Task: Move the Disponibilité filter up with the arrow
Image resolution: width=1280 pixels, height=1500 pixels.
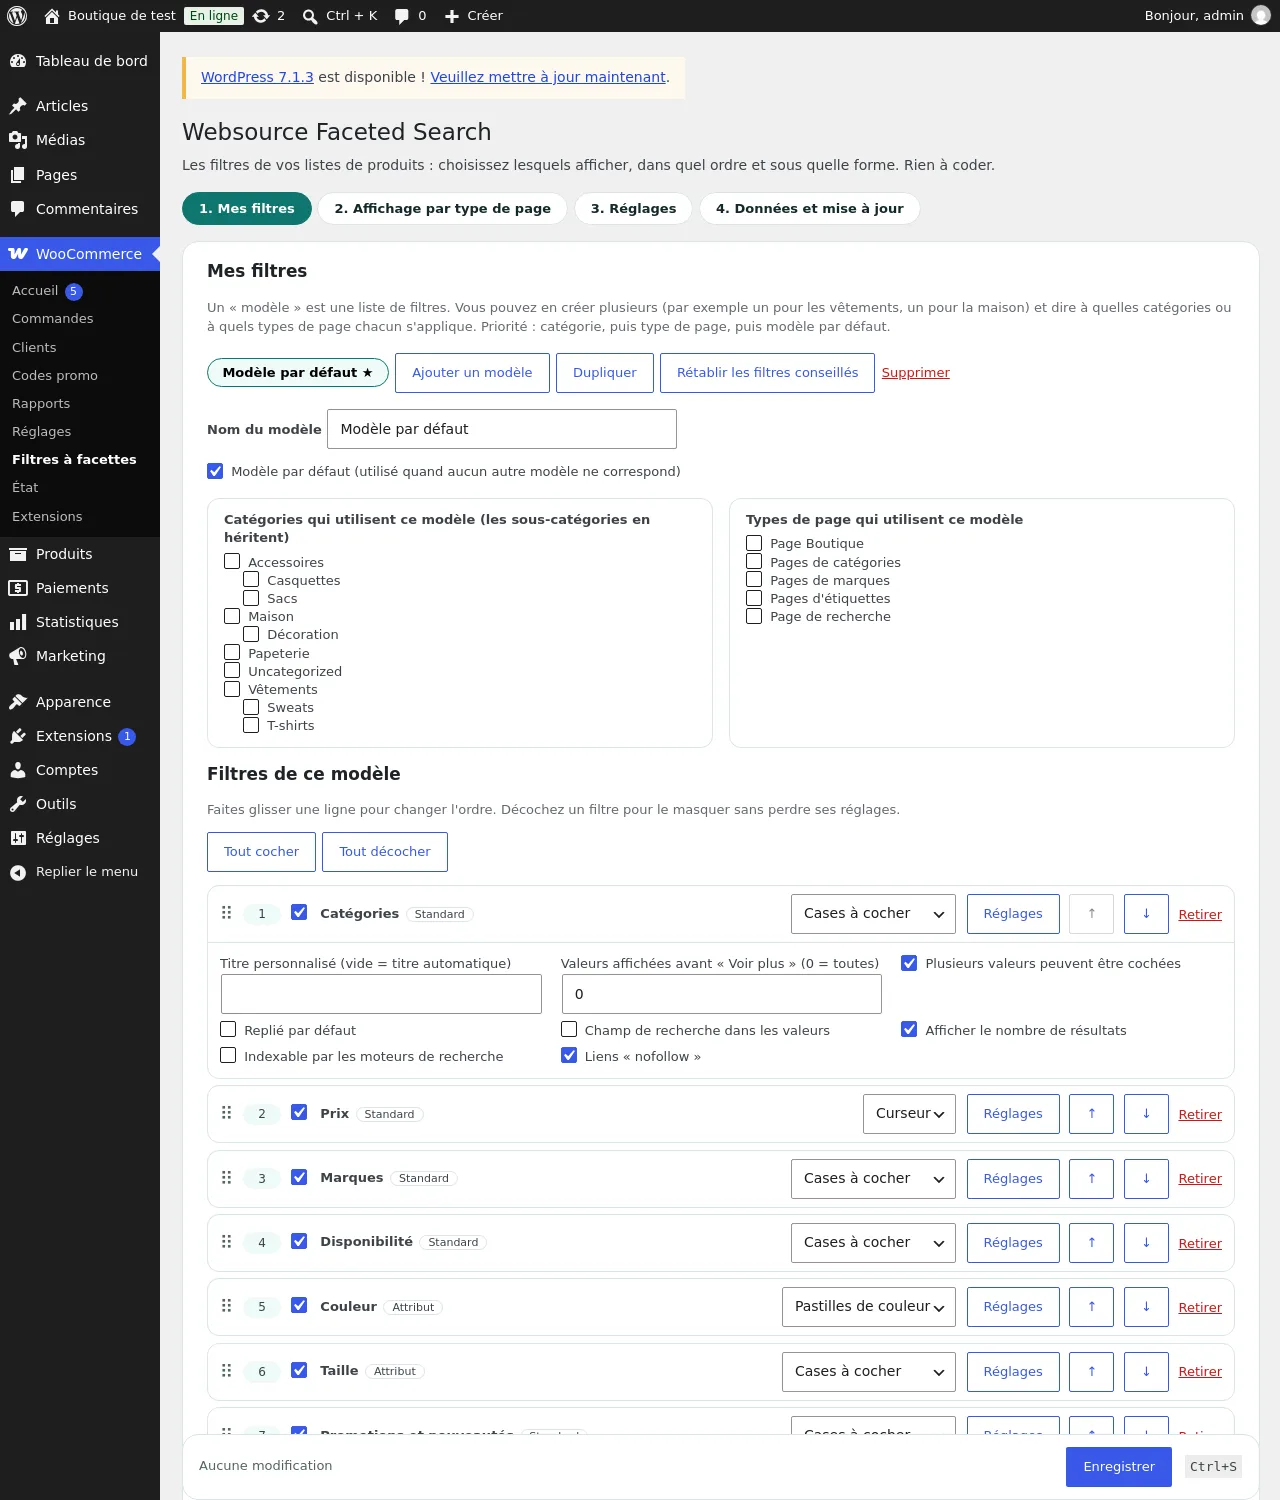Action: click(x=1091, y=1243)
